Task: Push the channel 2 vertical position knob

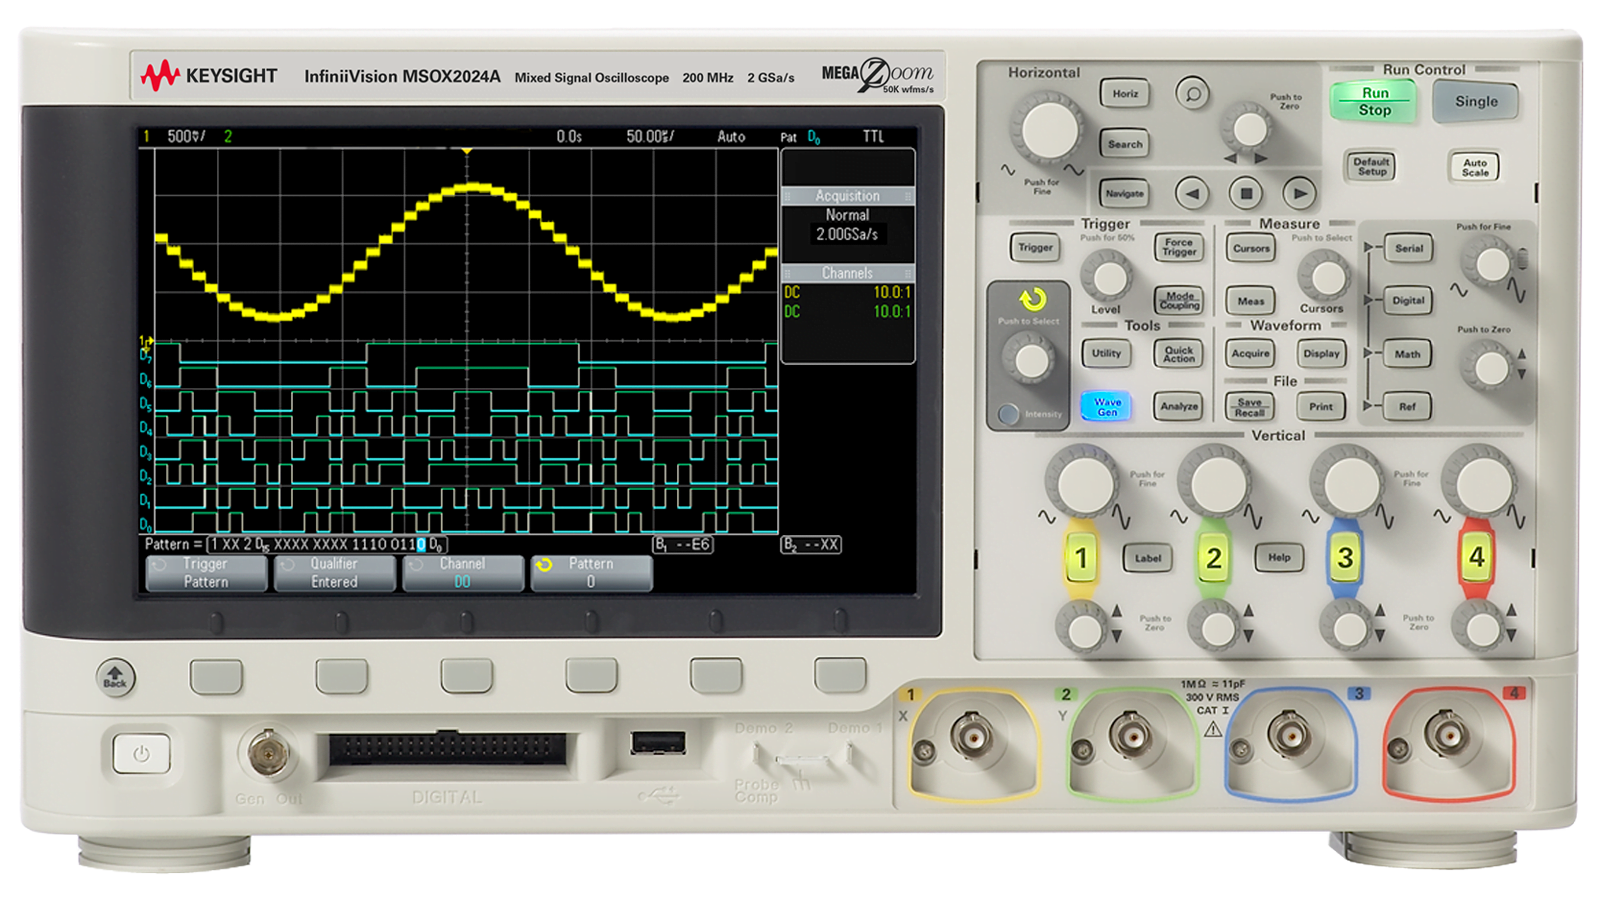Action: click(1216, 629)
